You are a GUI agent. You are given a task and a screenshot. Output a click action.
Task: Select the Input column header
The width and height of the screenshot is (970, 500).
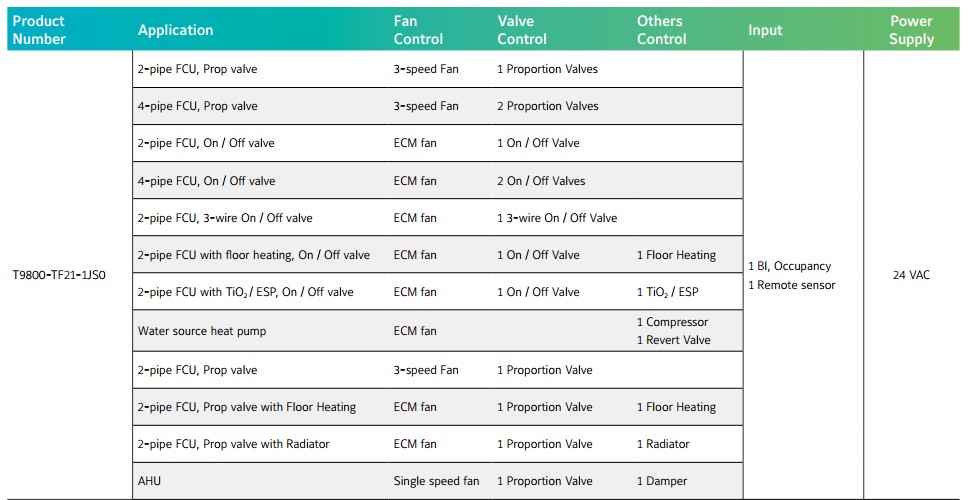(x=765, y=30)
